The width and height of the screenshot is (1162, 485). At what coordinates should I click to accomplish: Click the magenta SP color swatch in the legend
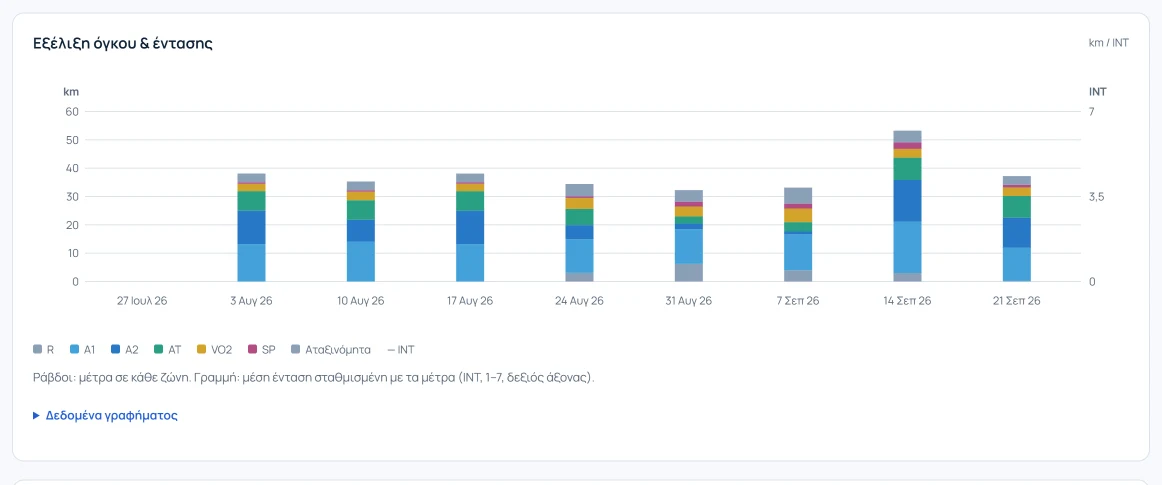click(x=252, y=349)
